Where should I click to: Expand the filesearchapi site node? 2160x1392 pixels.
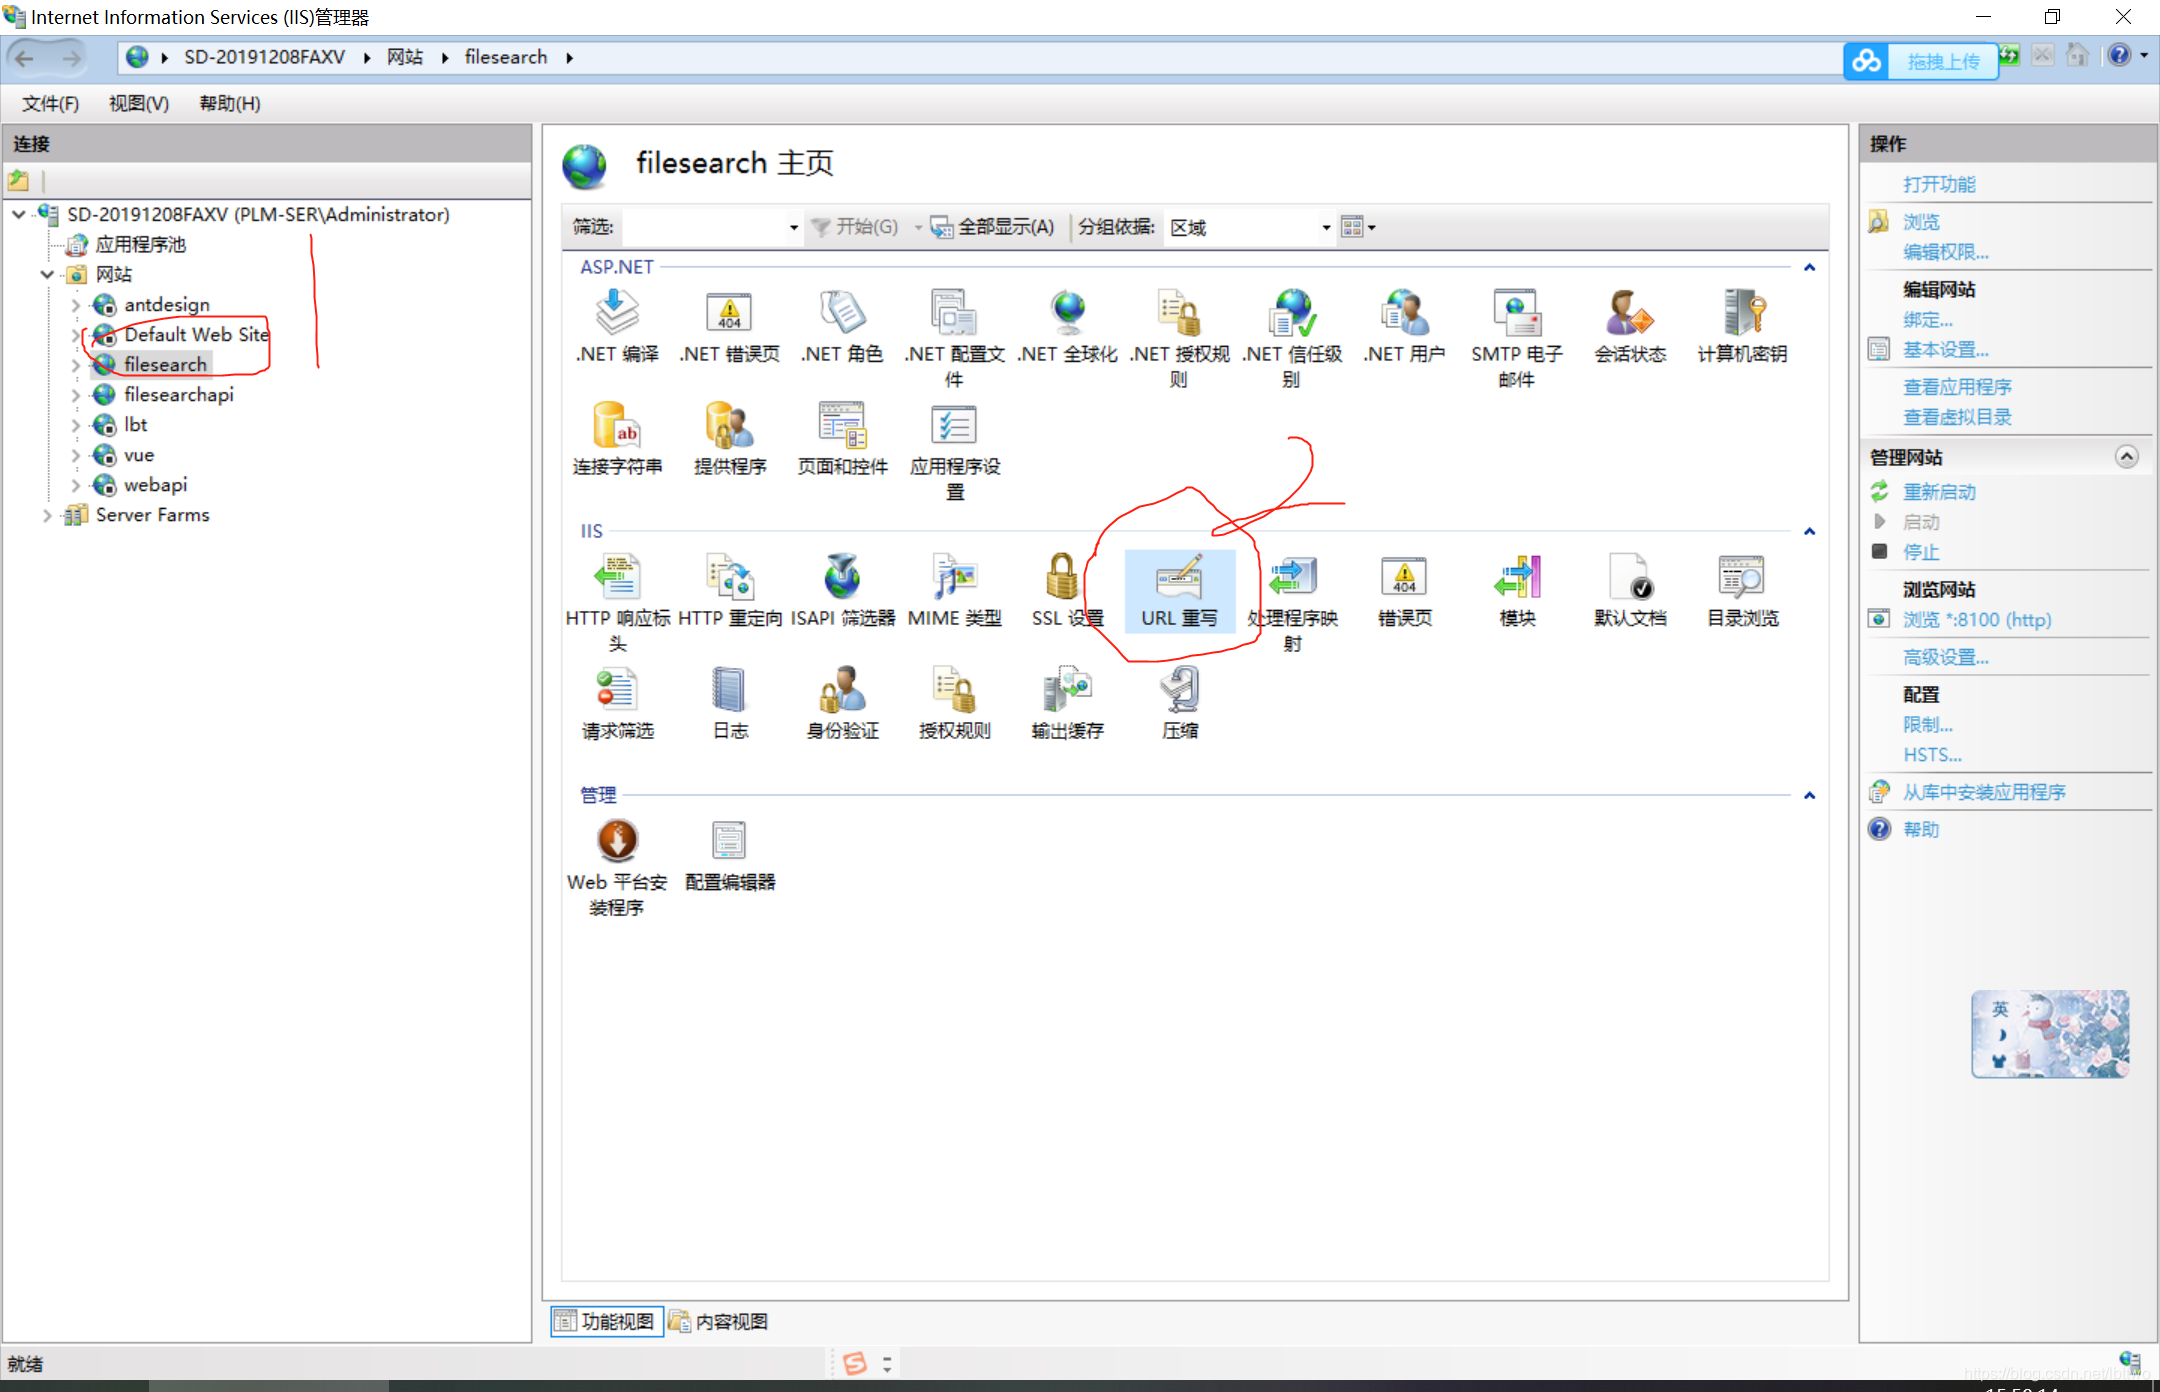pyautogui.click(x=76, y=395)
